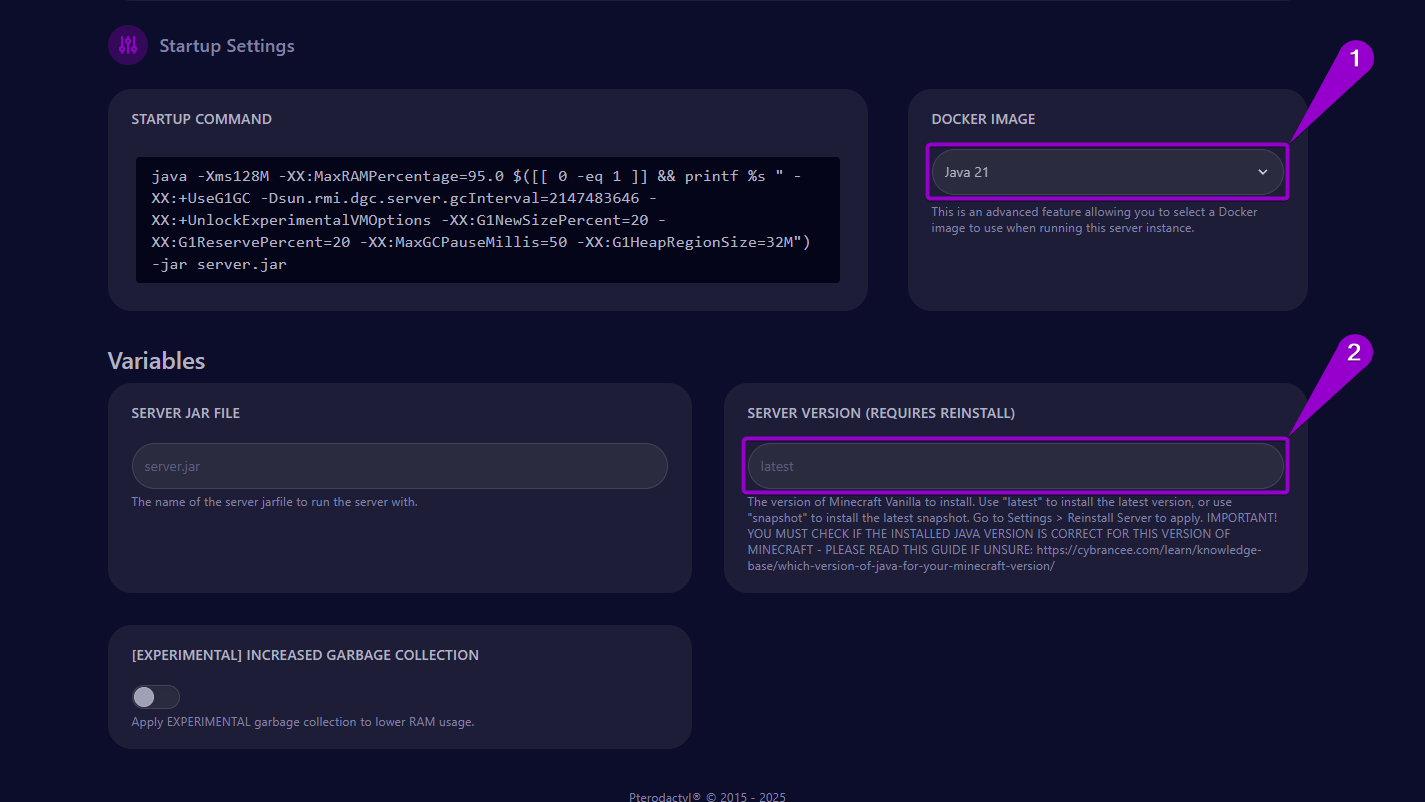Image resolution: width=1425 pixels, height=802 pixels.
Task: Click inside the Server Jar File input
Action: pos(398,465)
